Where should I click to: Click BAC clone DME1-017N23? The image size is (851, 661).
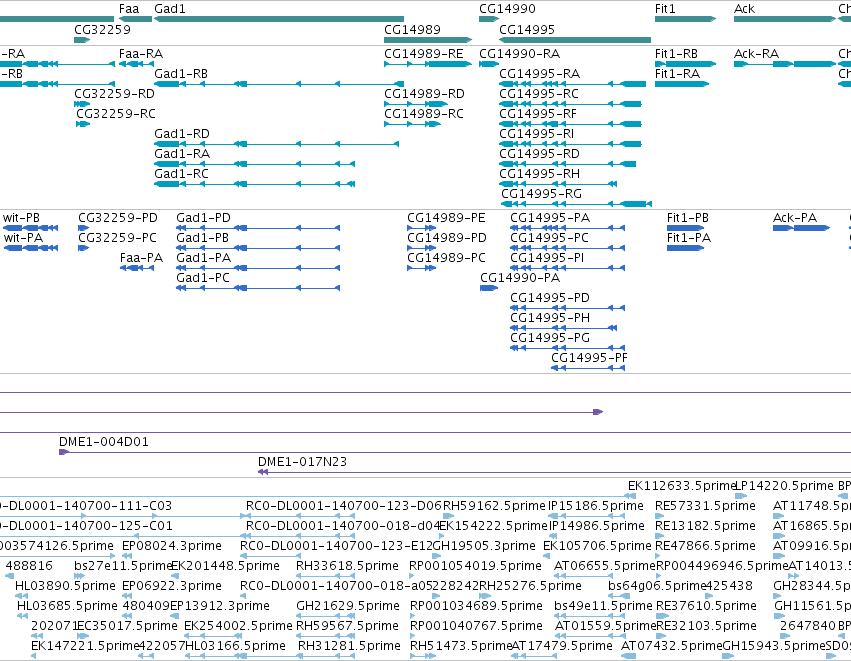(x=554, y=472)
